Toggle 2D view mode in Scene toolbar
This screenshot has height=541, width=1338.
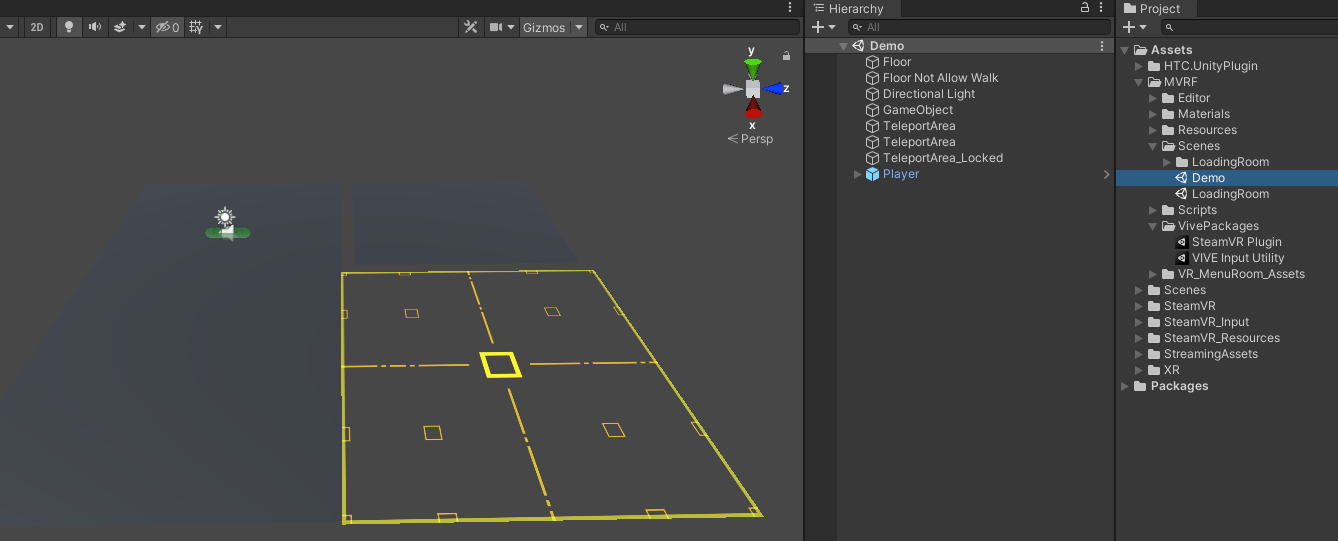(37, 27)
